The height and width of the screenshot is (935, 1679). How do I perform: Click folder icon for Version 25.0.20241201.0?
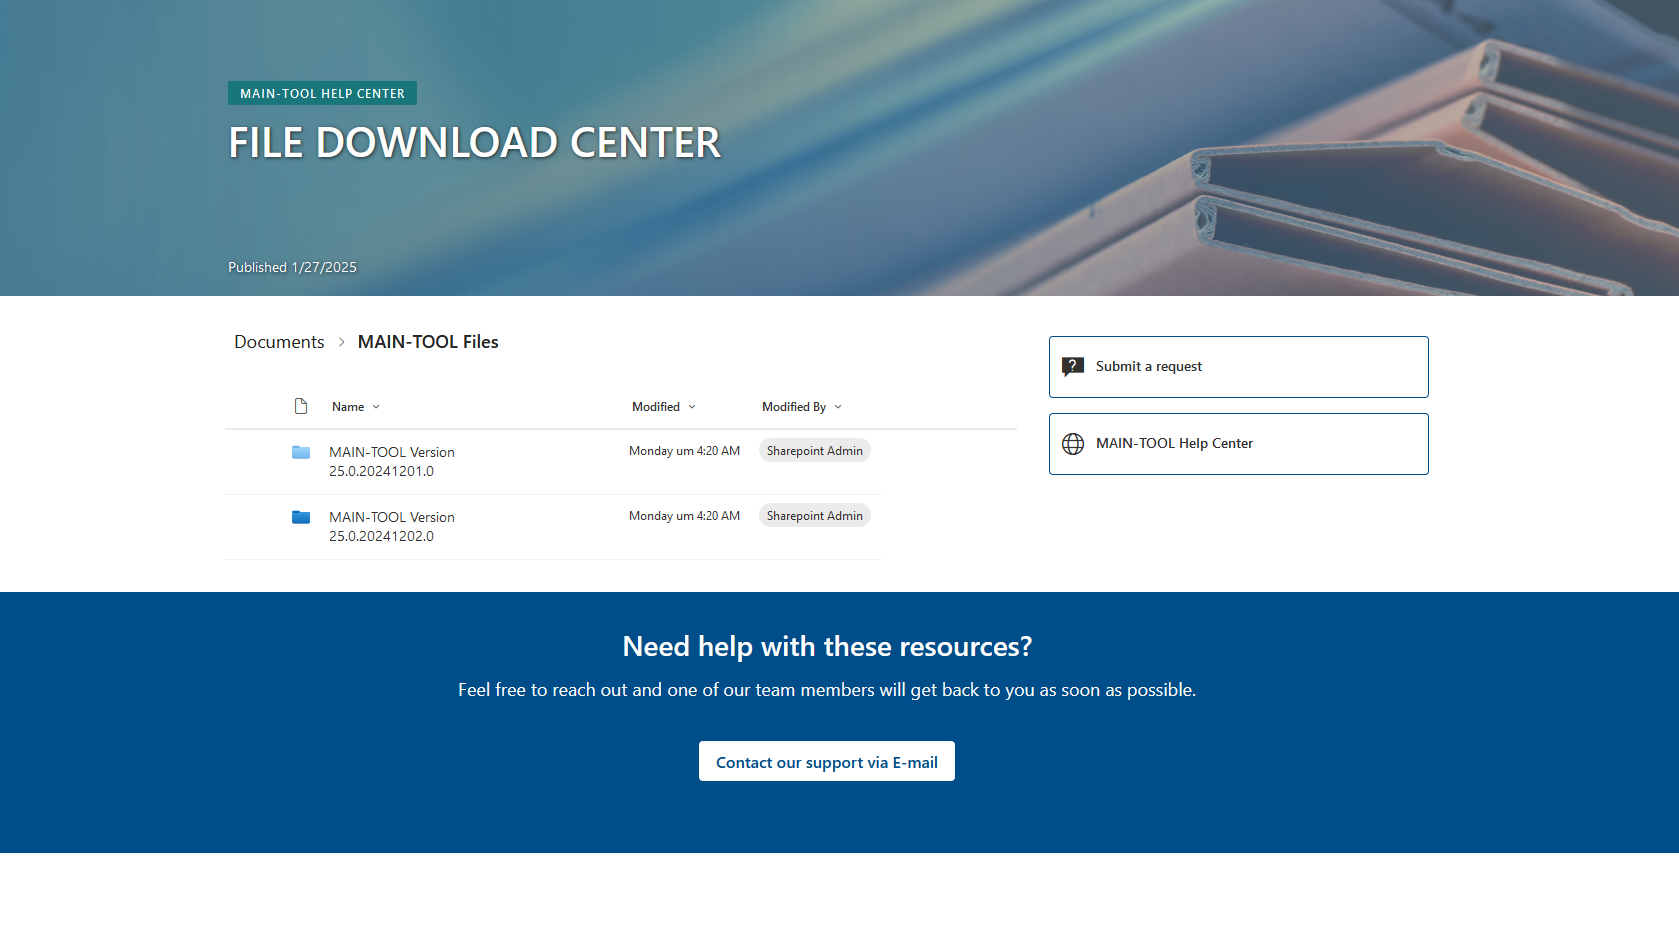tap(301, 452)
